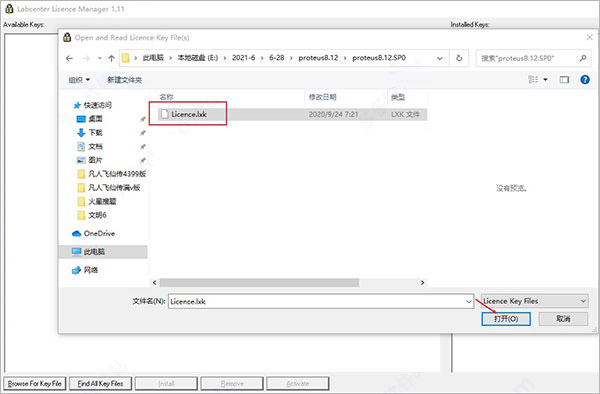Screen dimensions: 600x394
Task: Expand the filename history dropdown
Action: point(469,301)
